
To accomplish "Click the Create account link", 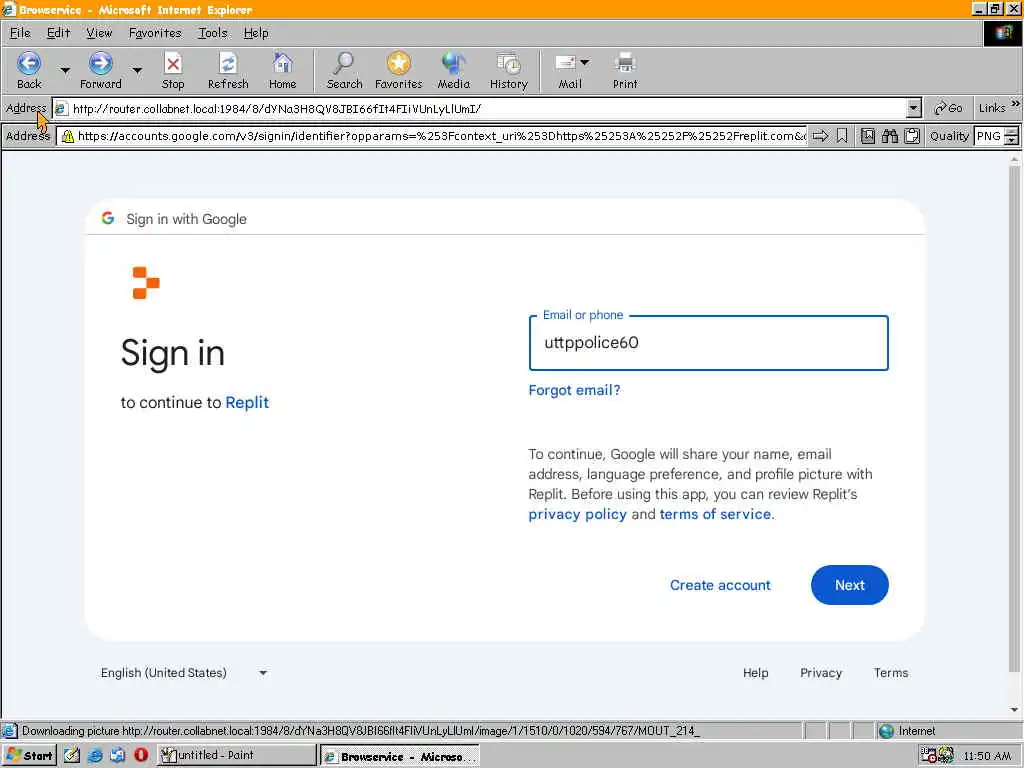I will click(720, 585).
